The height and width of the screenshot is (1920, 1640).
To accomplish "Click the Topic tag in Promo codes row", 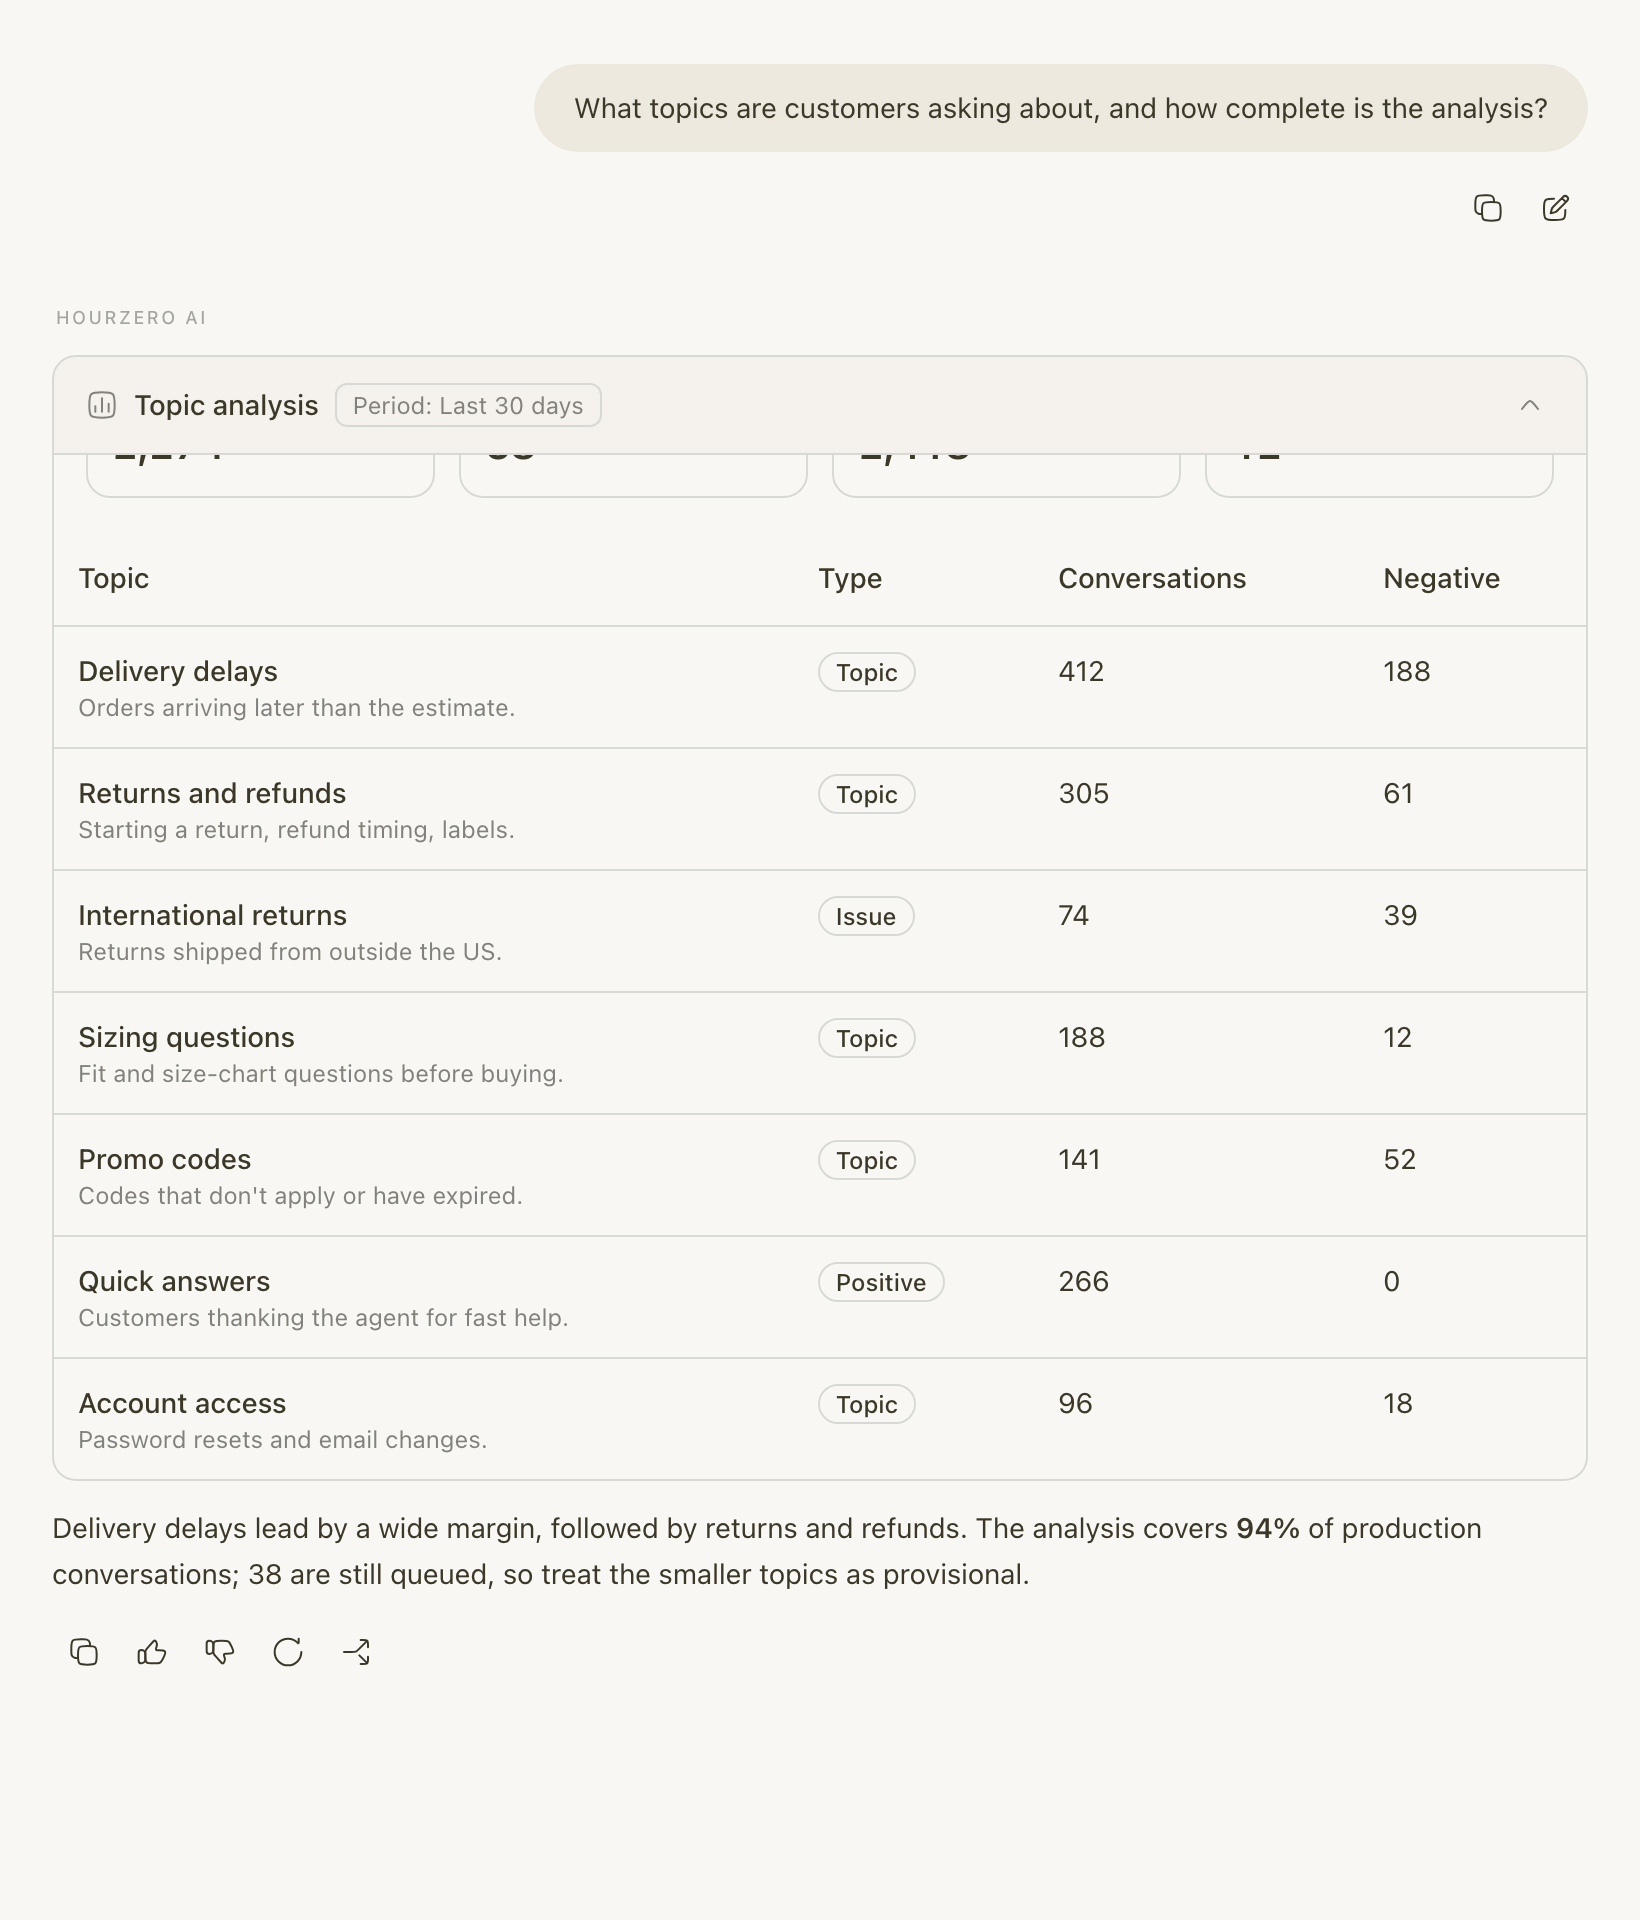I will [867, 1160].
